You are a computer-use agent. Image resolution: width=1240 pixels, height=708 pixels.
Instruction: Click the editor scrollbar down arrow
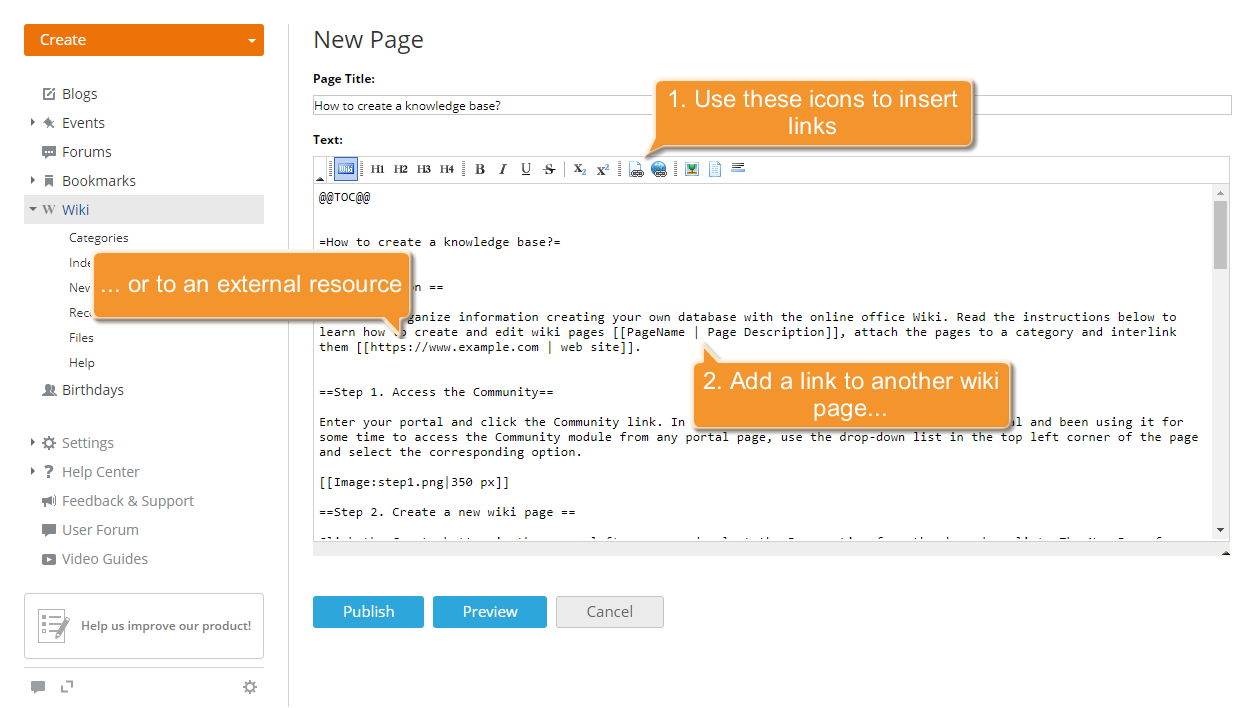1220,530
